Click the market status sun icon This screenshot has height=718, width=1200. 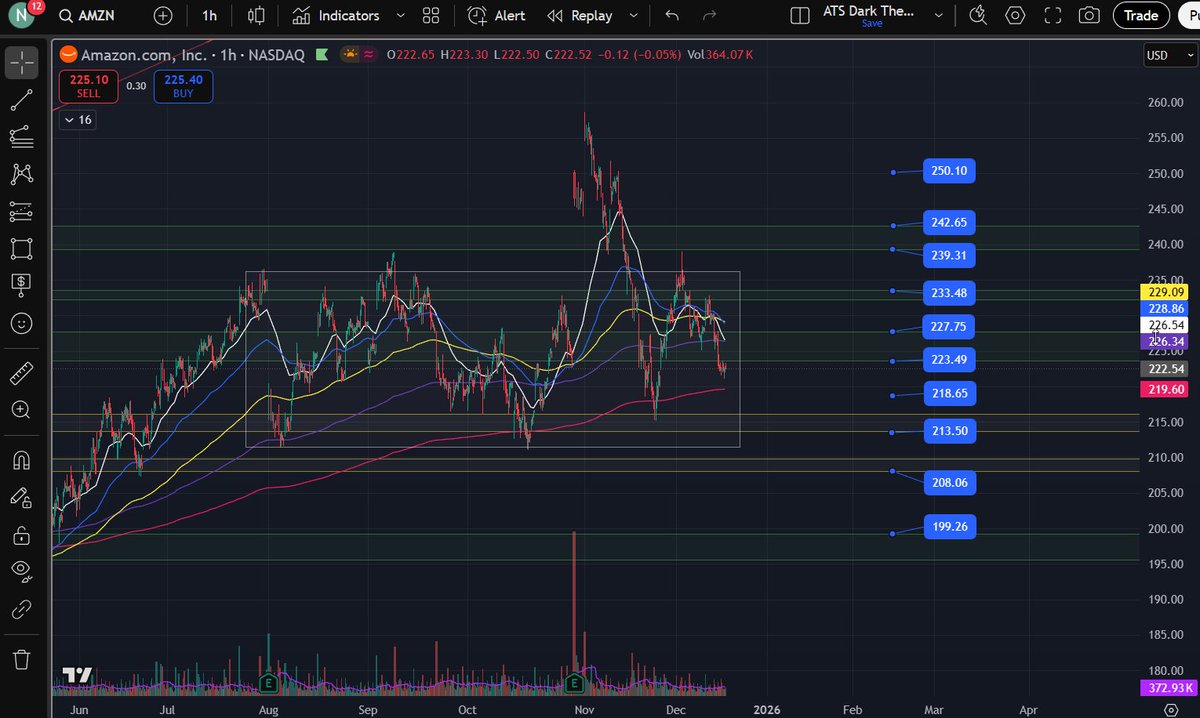(x=350, y=55)
